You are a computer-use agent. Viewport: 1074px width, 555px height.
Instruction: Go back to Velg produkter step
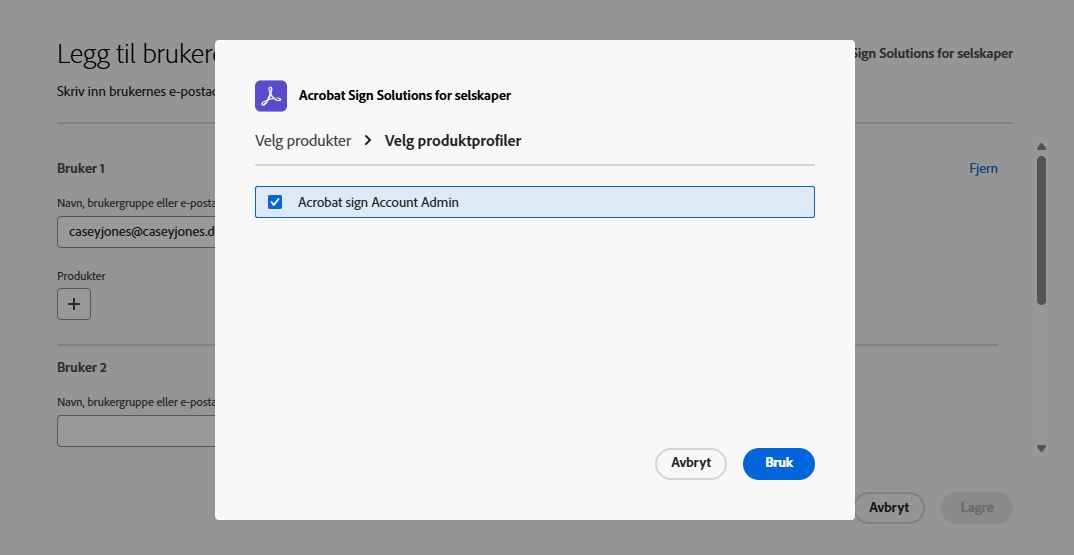(303, 141)
